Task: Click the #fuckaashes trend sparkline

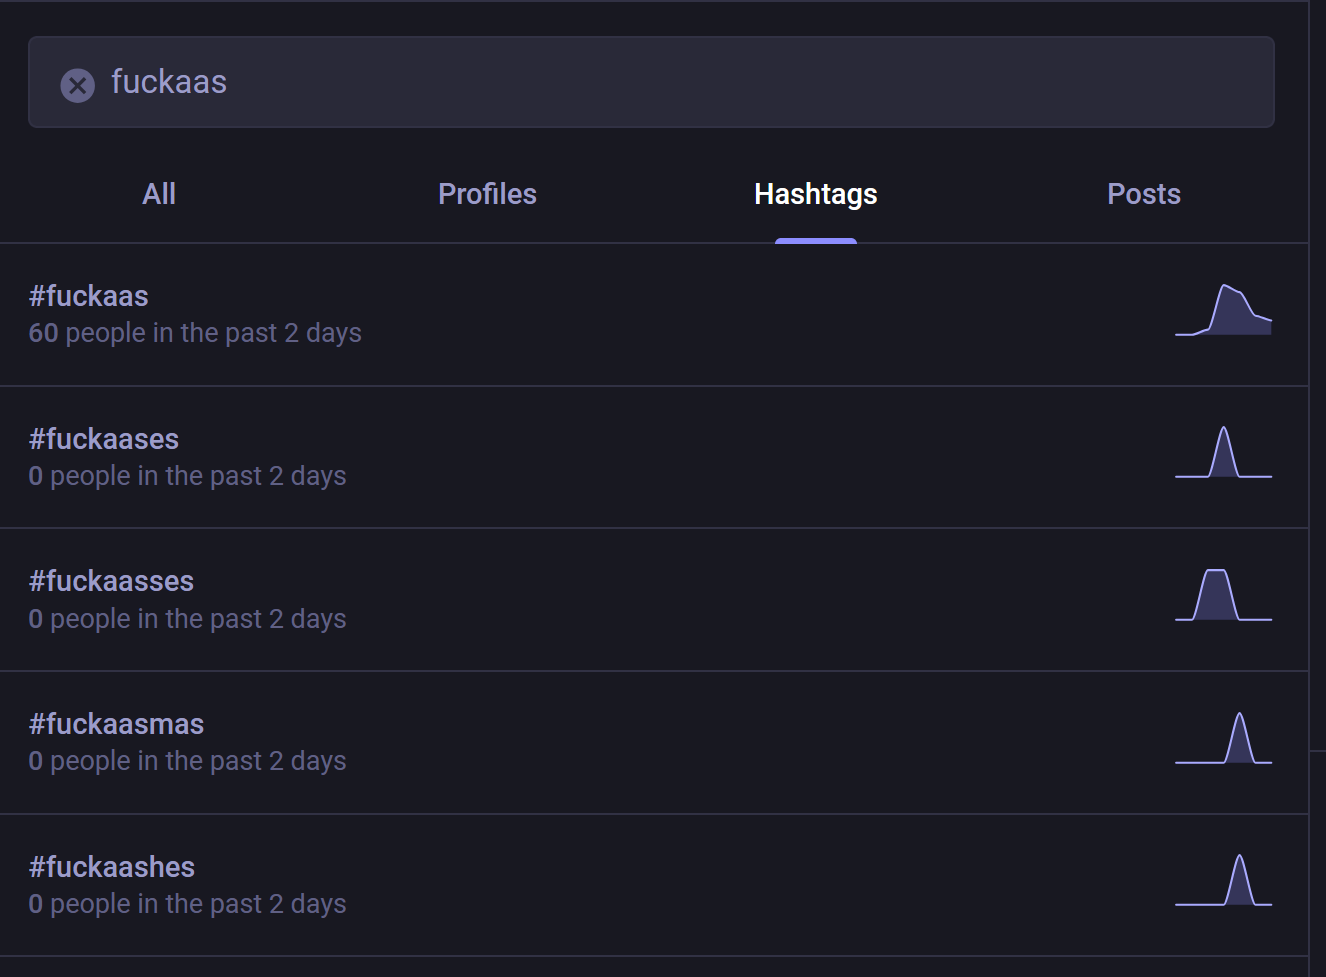Action: [x=1223, y=881]
